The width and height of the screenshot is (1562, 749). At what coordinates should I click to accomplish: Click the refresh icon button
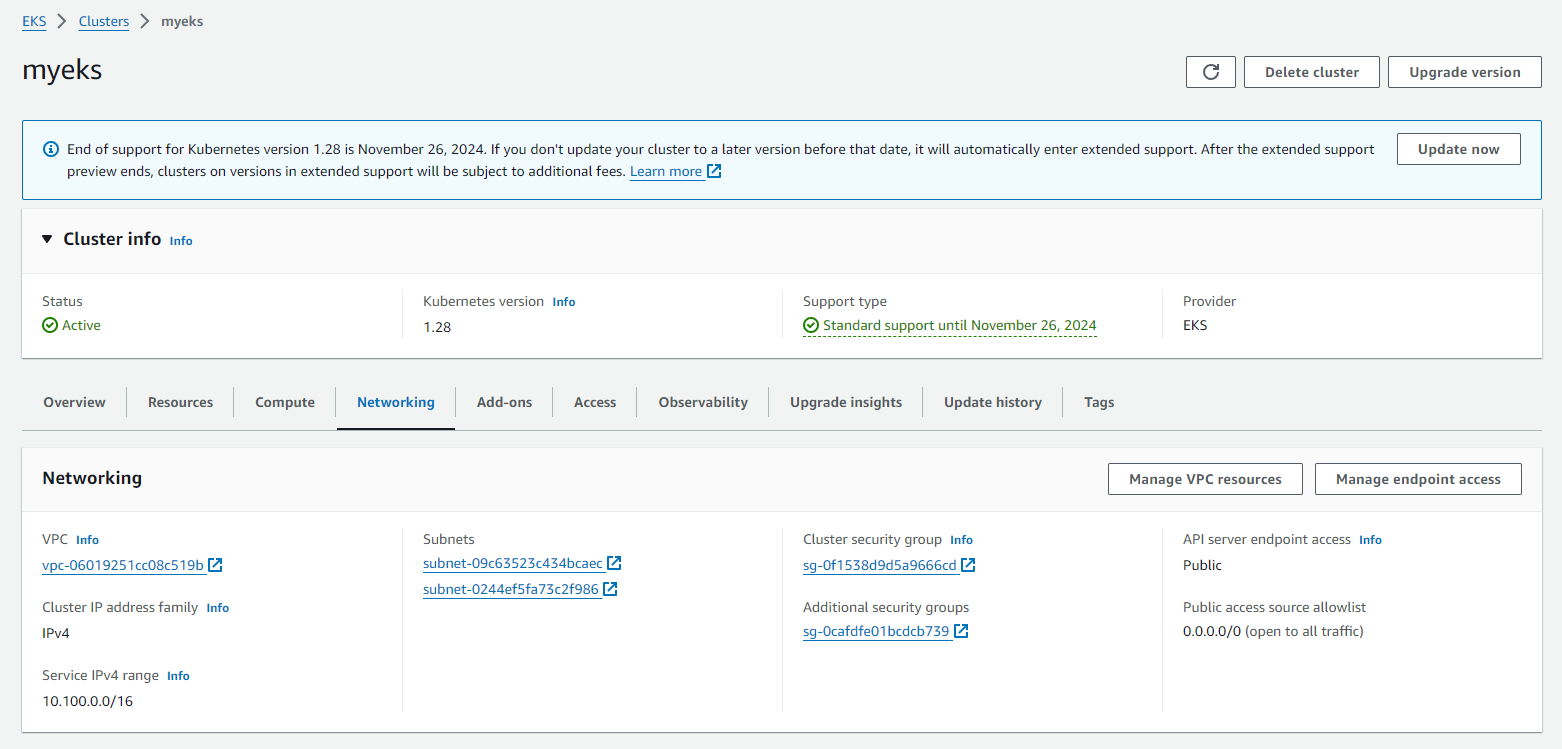point(1211,72)
